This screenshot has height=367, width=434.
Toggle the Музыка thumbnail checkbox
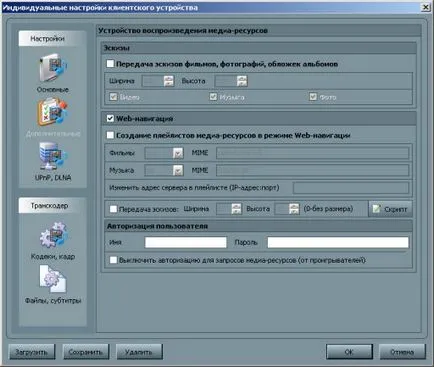213,97
